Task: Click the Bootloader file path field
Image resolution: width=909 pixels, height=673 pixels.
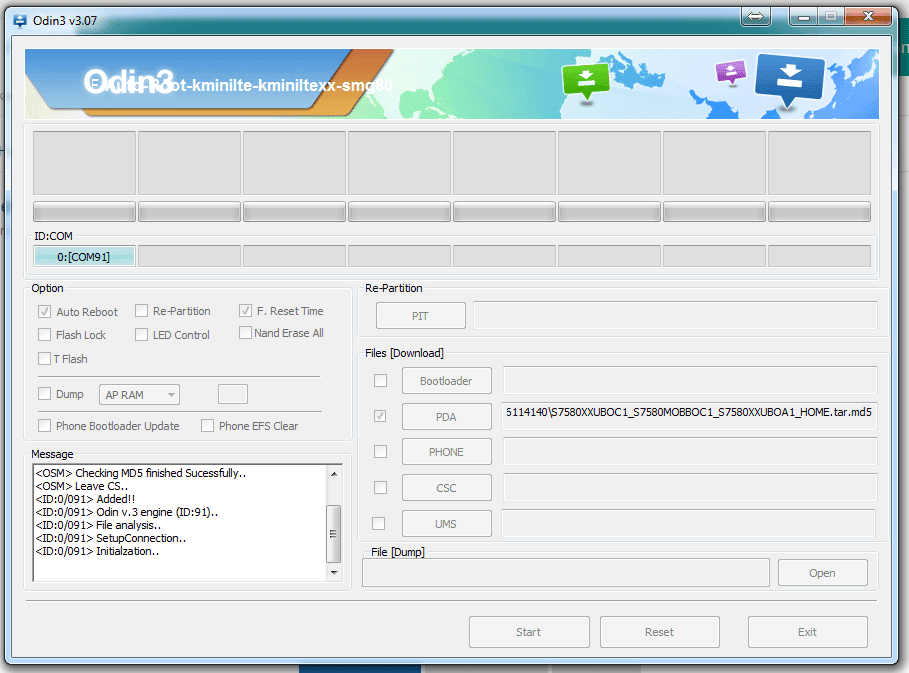Action: (x=689, y=380)
